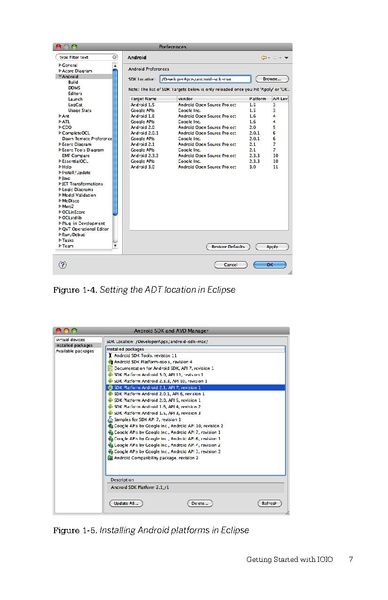Click the Samples for SDK API 7 icon
This screenshot has width=388, height=600.
click(110, 419)
